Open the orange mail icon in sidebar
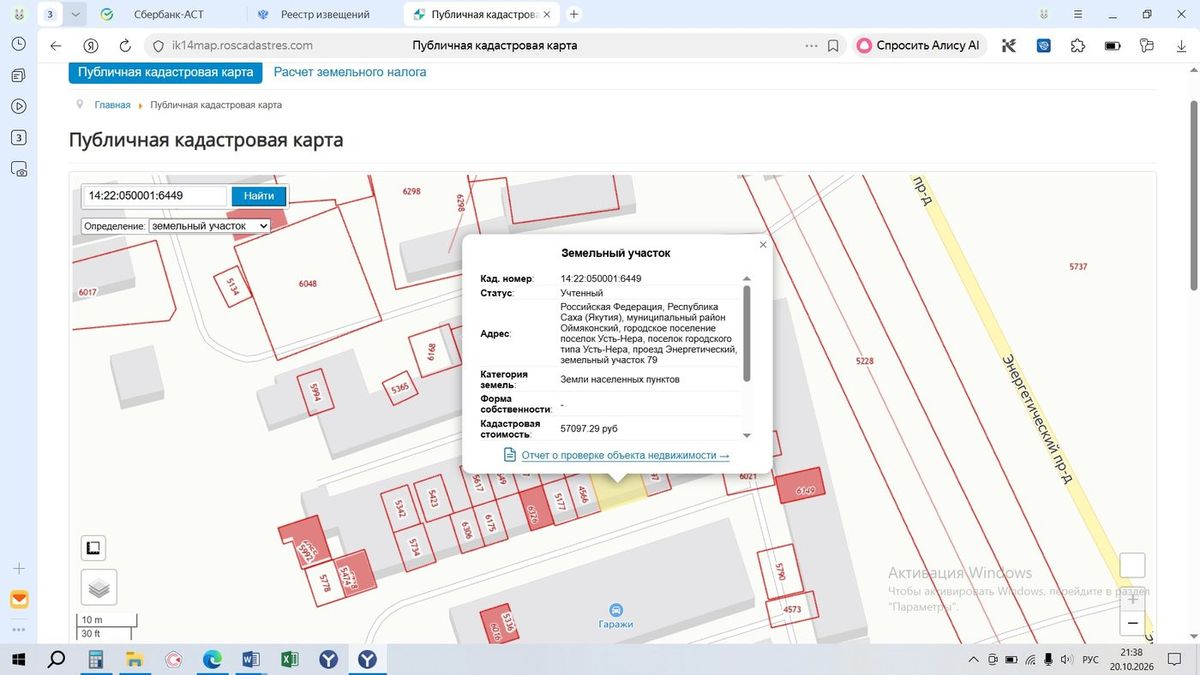1200x675 pixels. pos(19,600)
